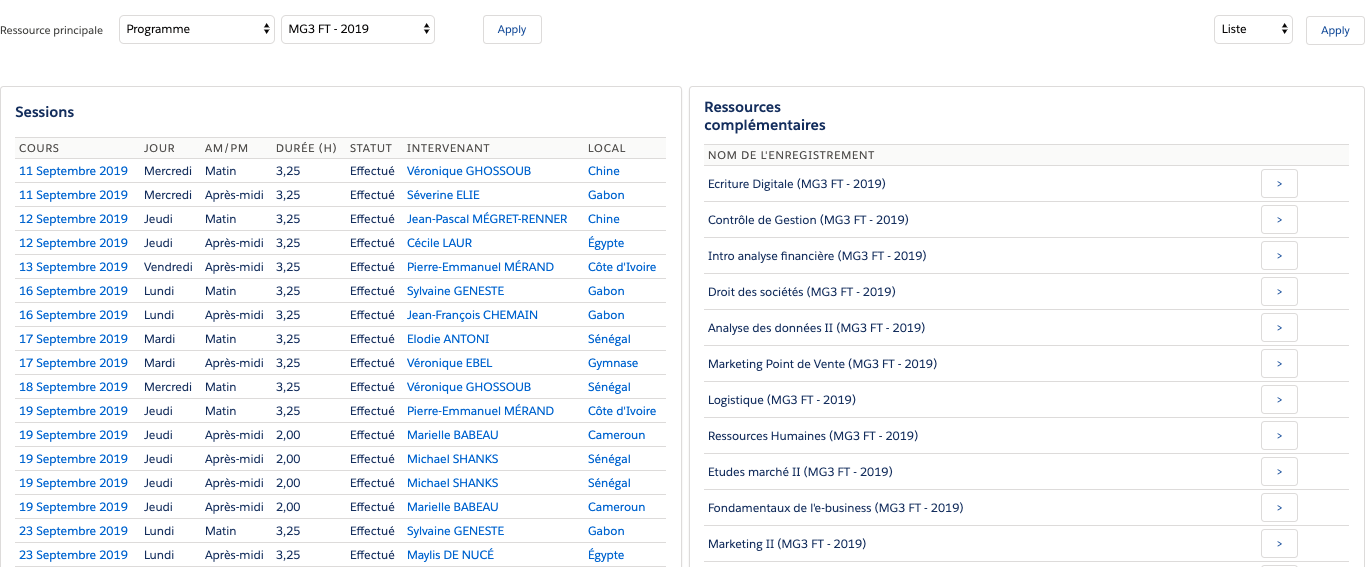Open 13 Septembre 2019 session link
1365x567 pixels.
[73, 267]
